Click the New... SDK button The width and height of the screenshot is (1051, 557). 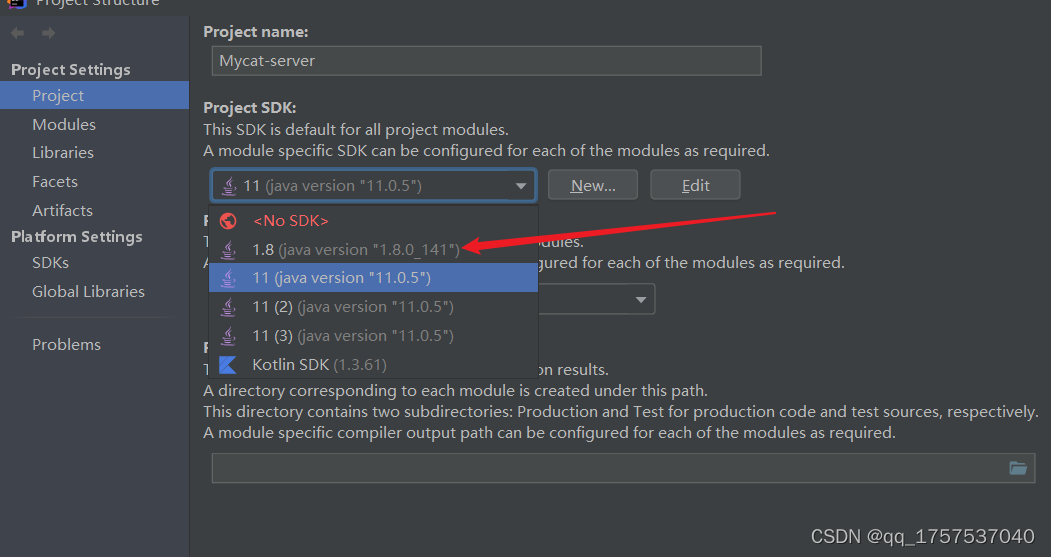coord(593,185)
